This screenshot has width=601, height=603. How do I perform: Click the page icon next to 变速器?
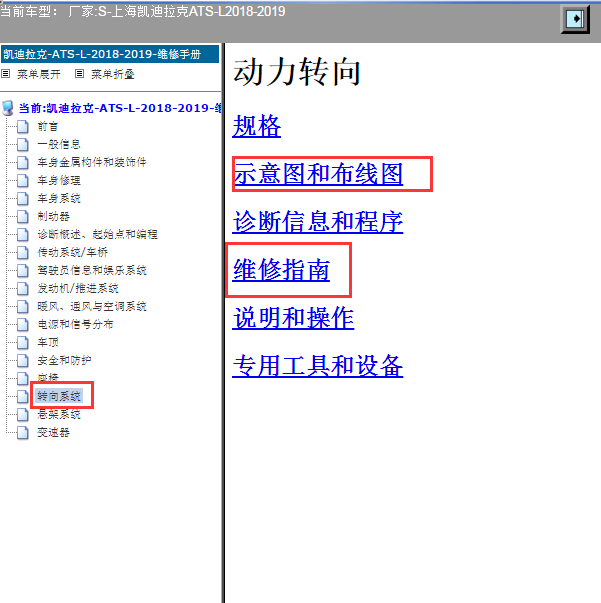(23, 432)
